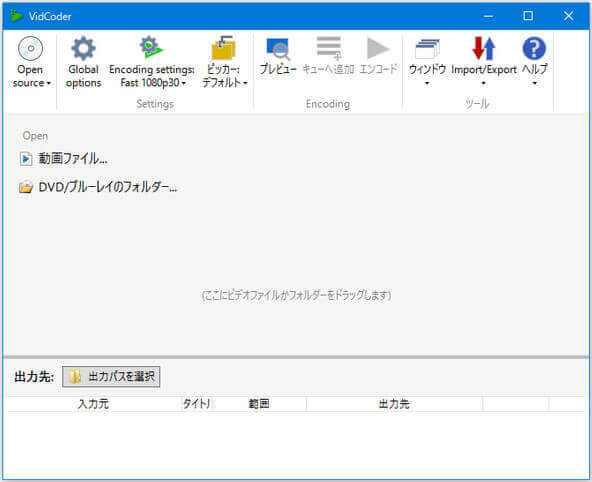The image size is (592, 482).
Task: Click the 出力先 column header in queue table
Action: point(394,404)
